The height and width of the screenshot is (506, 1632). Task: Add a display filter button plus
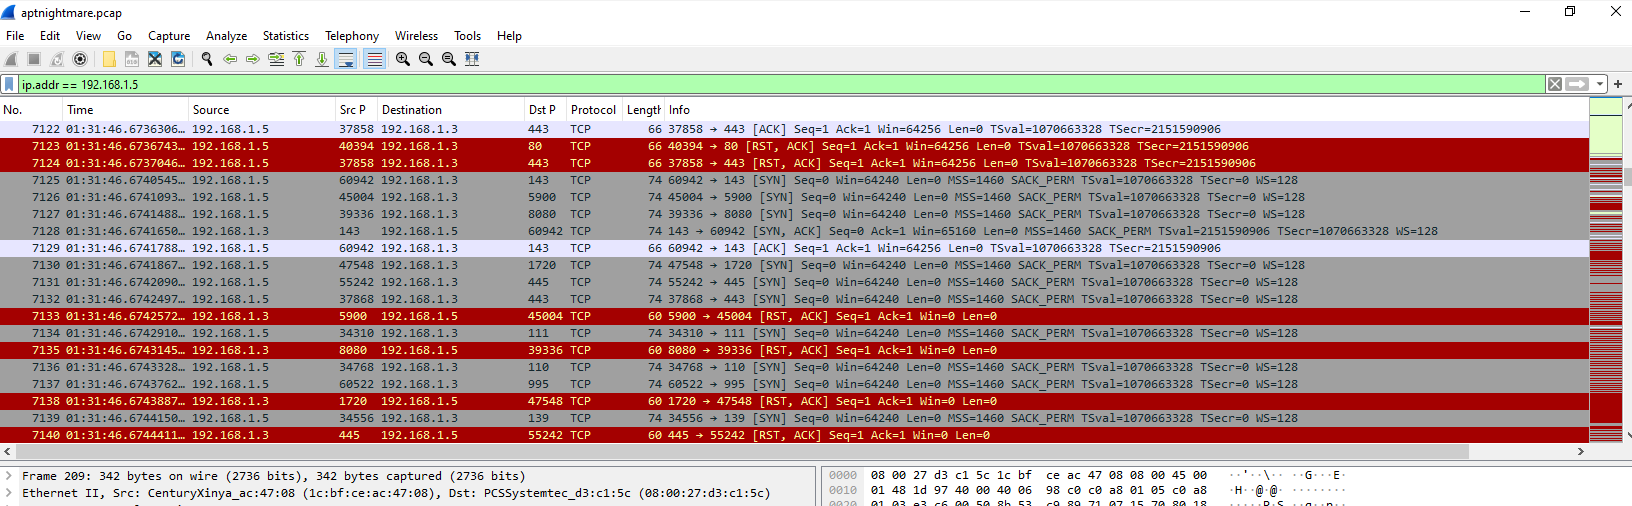pos(1618,84)
